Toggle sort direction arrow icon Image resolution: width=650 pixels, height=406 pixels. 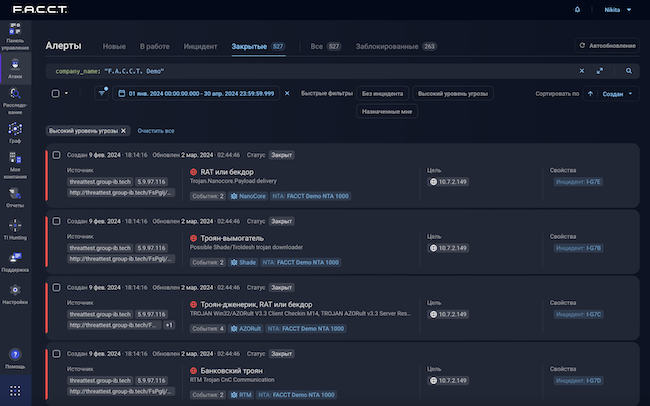[x=590, y=94]
